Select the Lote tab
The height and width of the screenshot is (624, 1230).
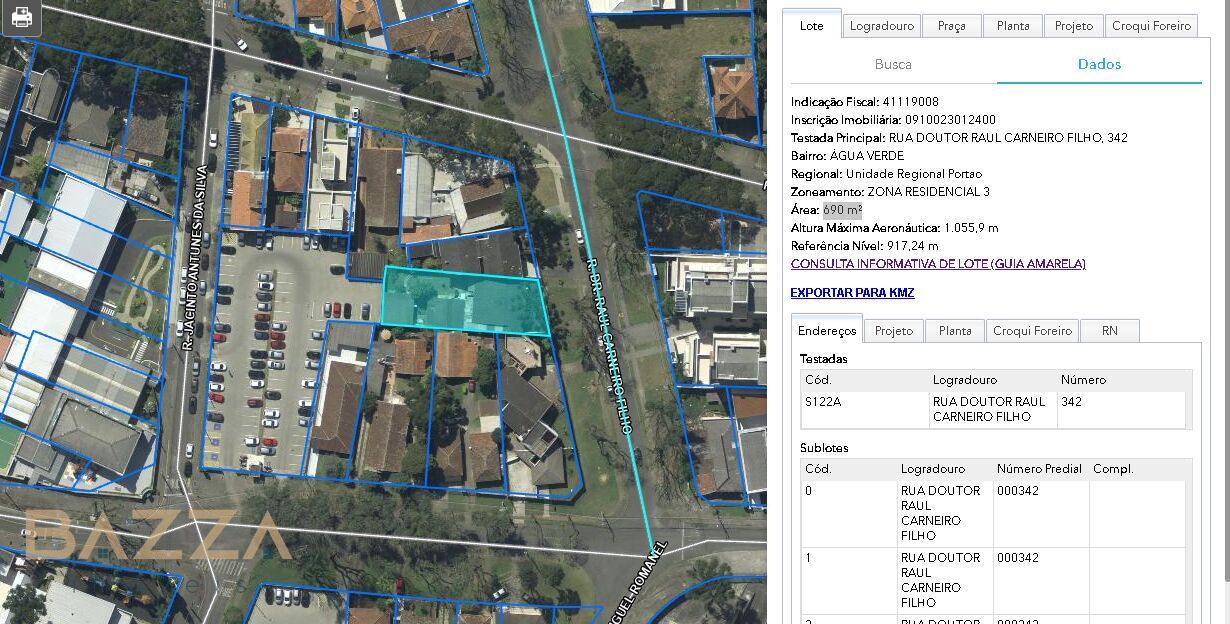tap(811, 26)
